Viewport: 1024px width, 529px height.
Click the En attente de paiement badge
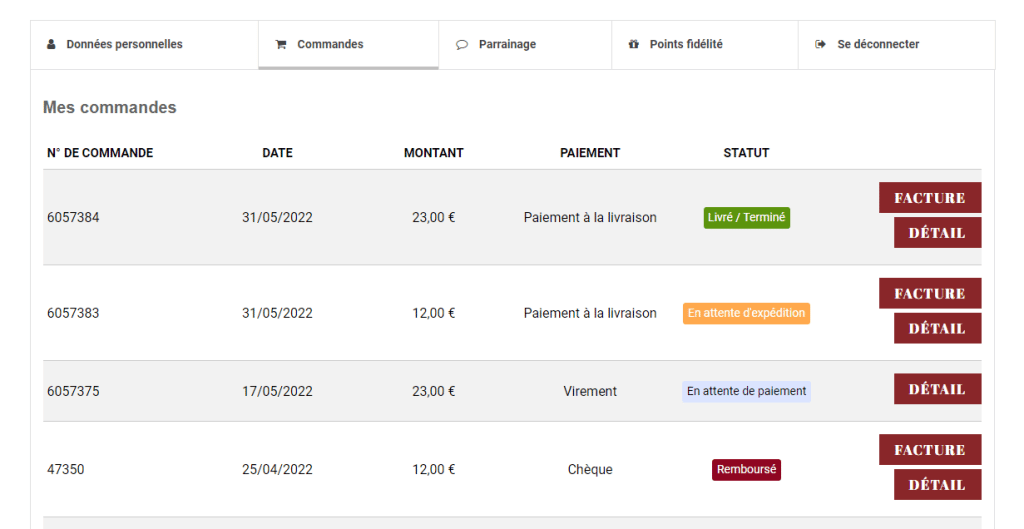[x=746, y=391]
